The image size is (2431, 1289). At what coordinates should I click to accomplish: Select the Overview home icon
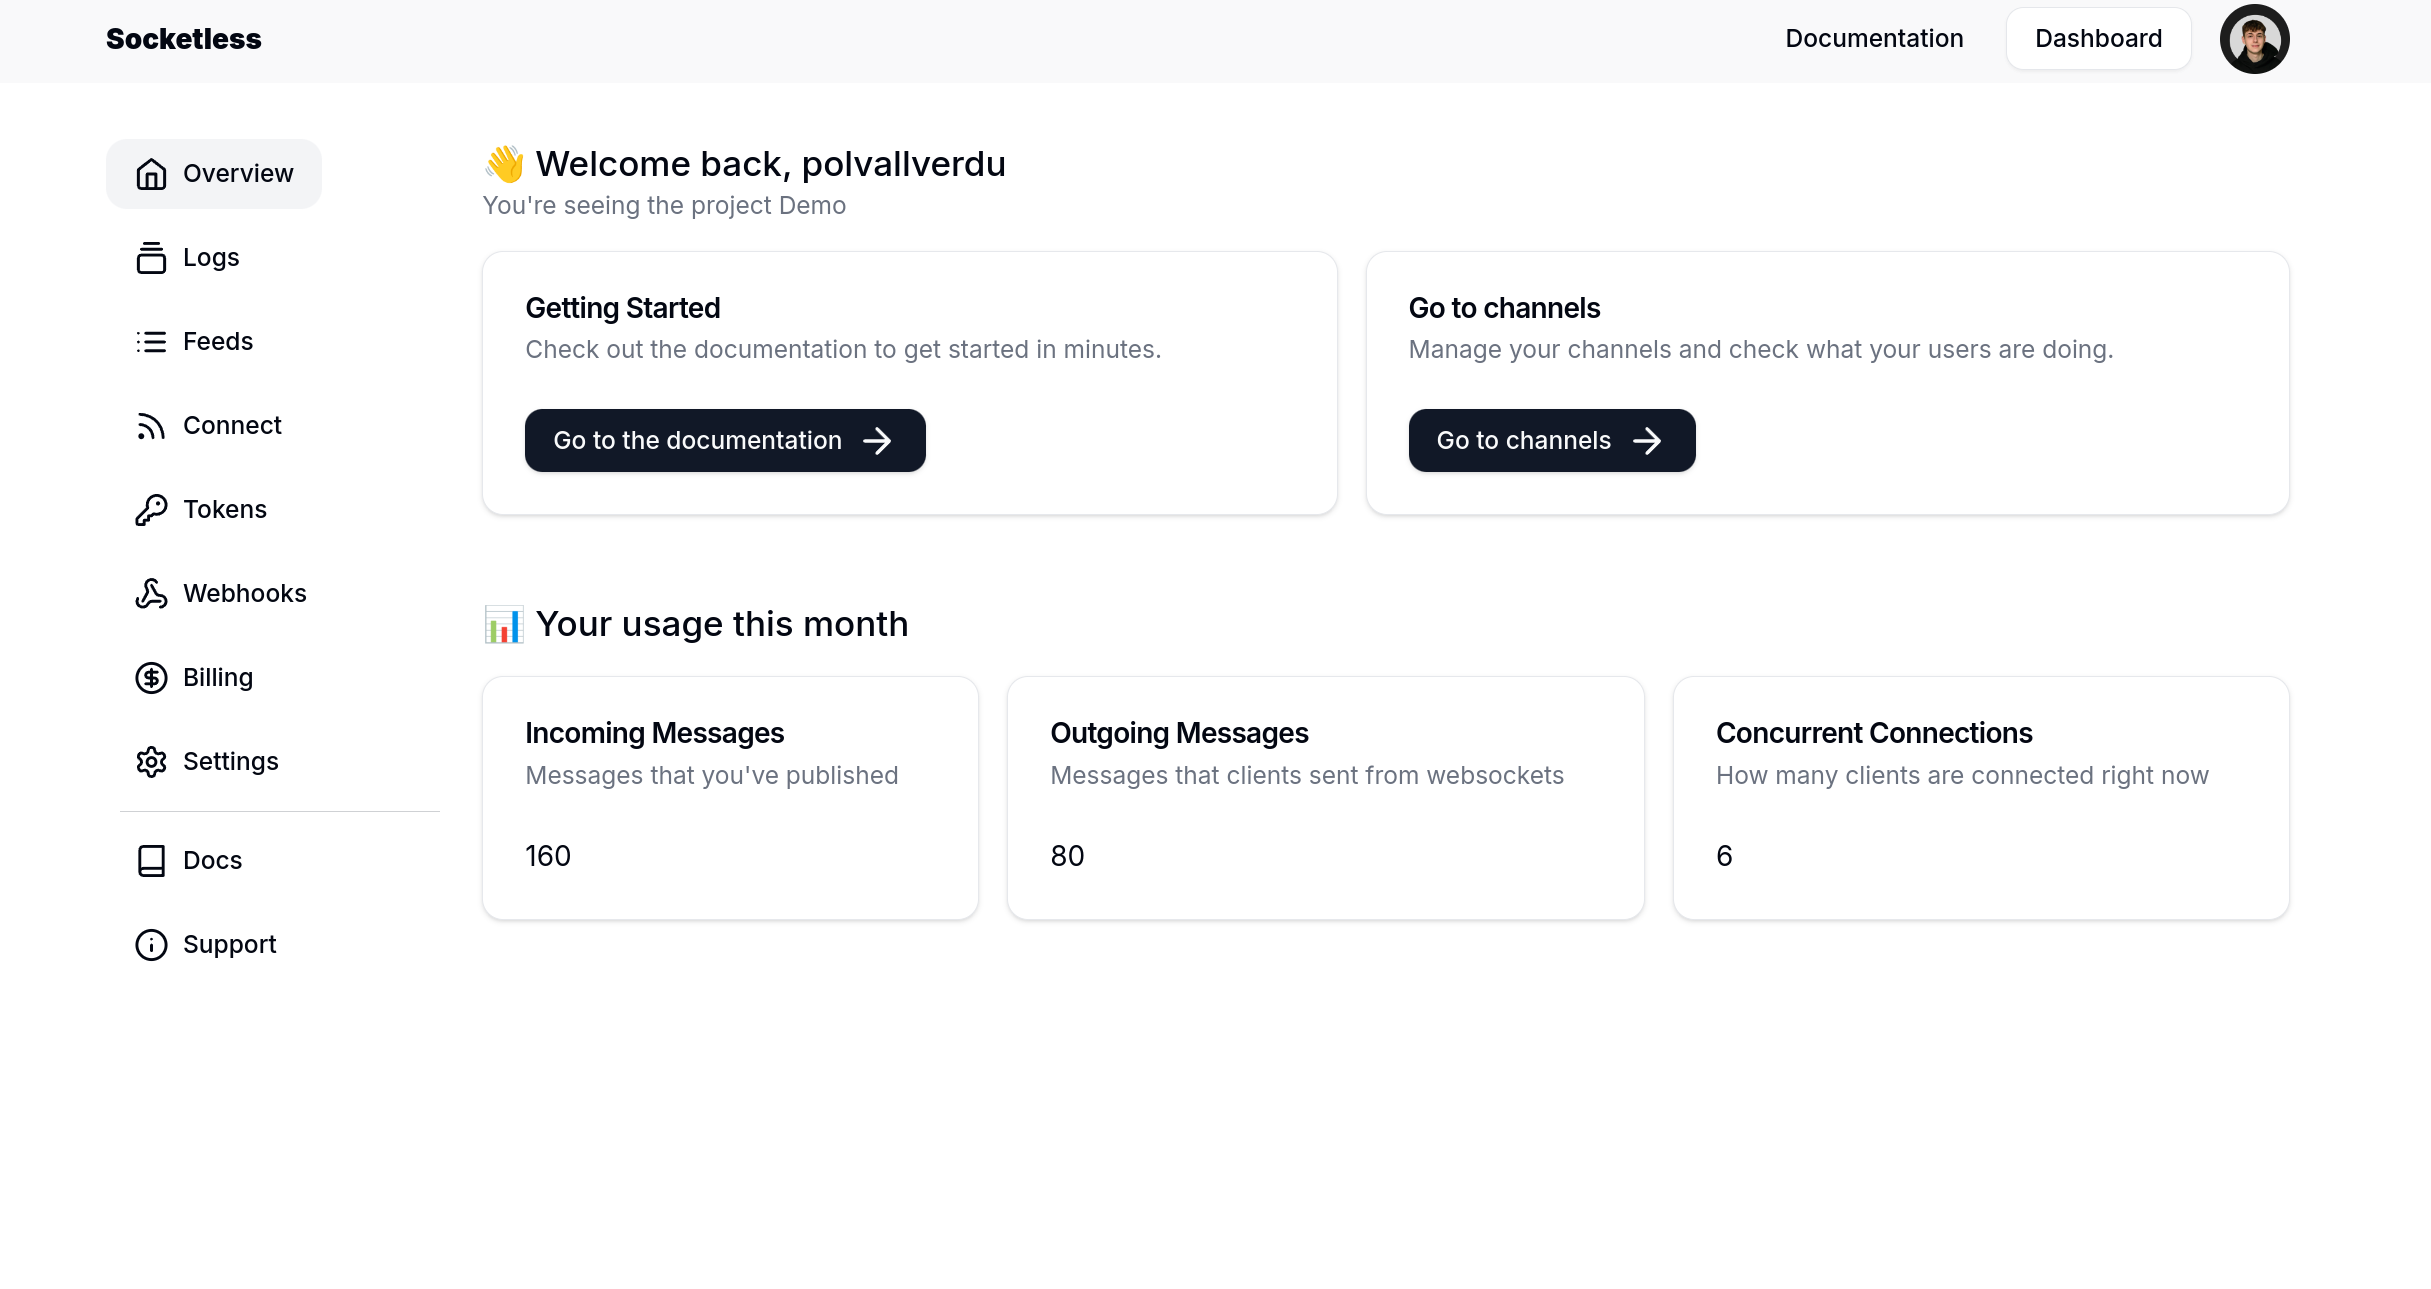[x=151, y=174]
